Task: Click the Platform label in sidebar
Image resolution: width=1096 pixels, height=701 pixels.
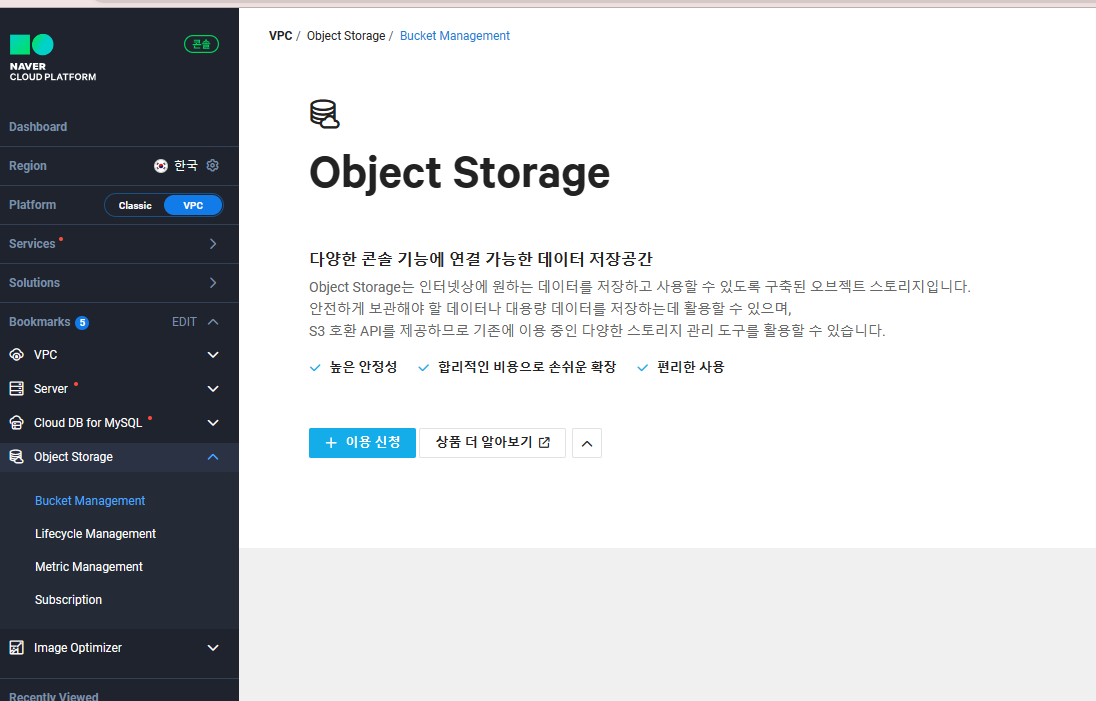Action: [33, 205]
